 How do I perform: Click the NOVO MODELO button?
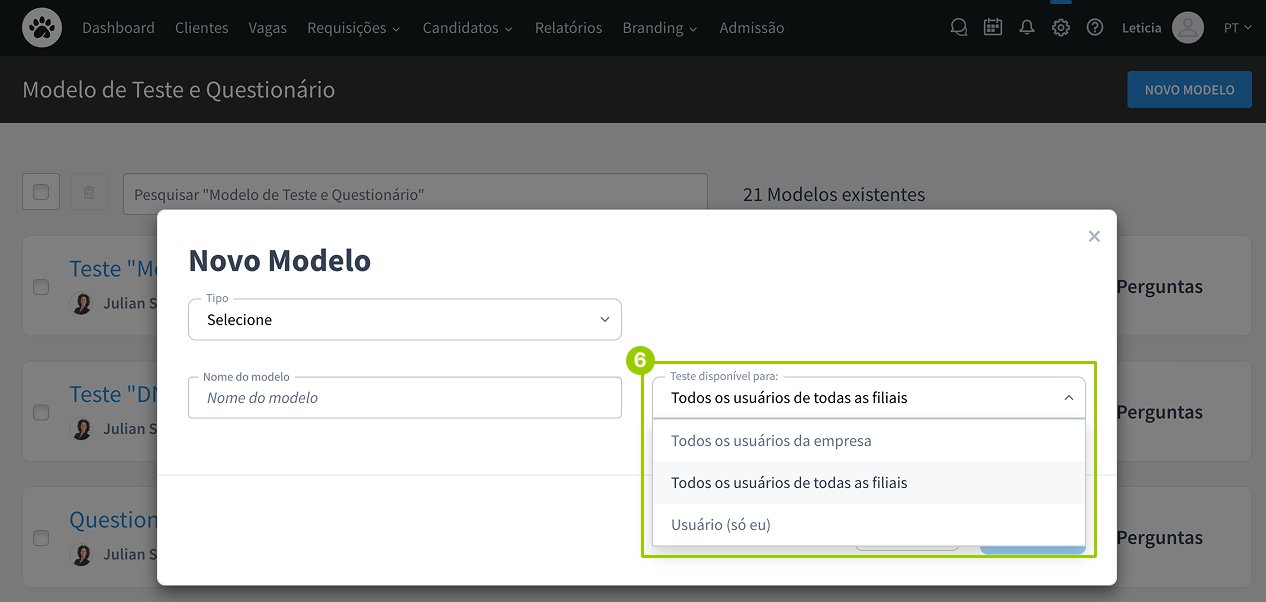pyautogui.click(x=1189, y=90)
